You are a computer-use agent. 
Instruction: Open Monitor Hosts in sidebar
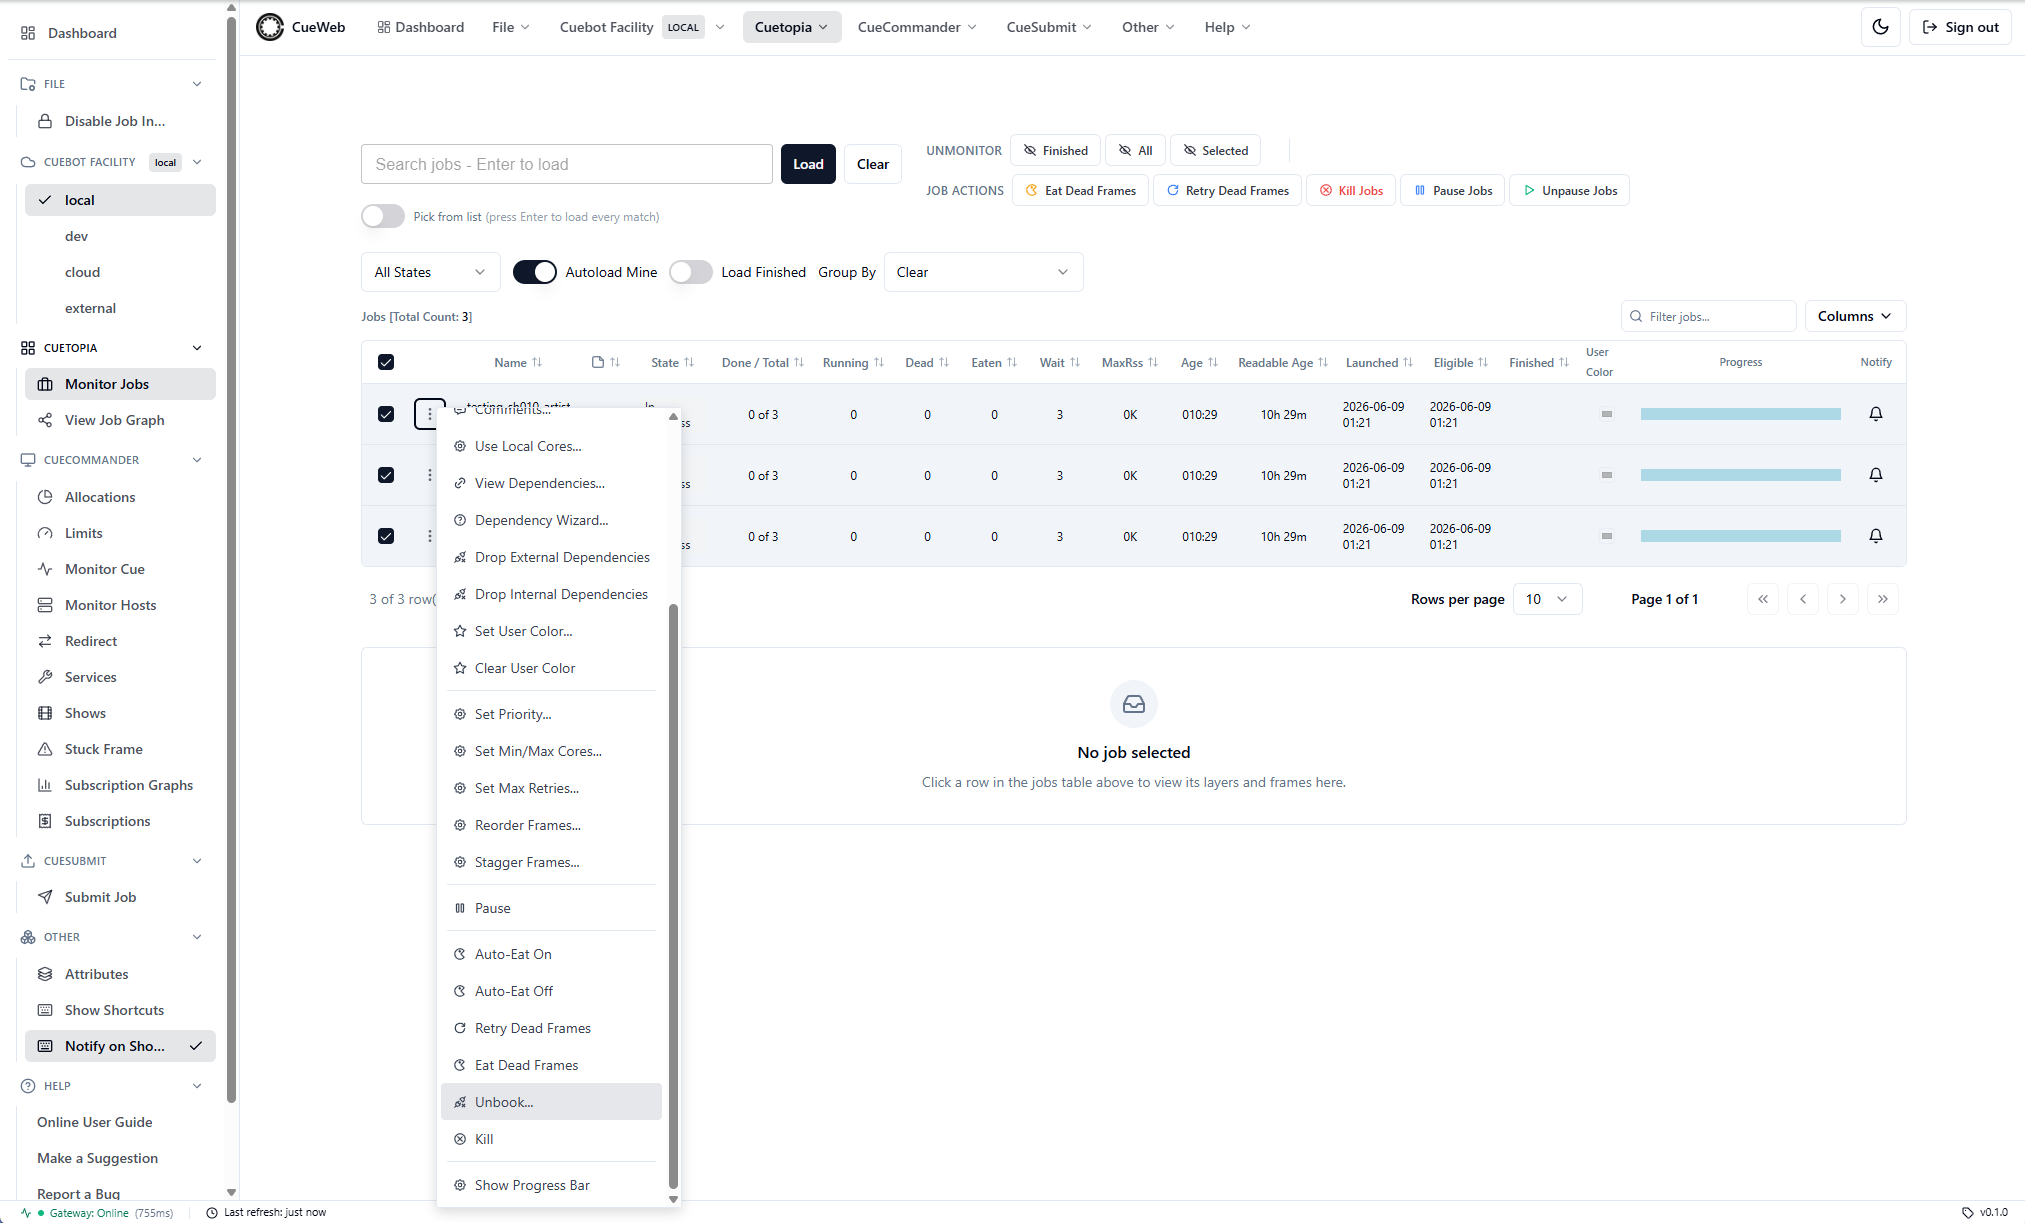click(120, 605)
